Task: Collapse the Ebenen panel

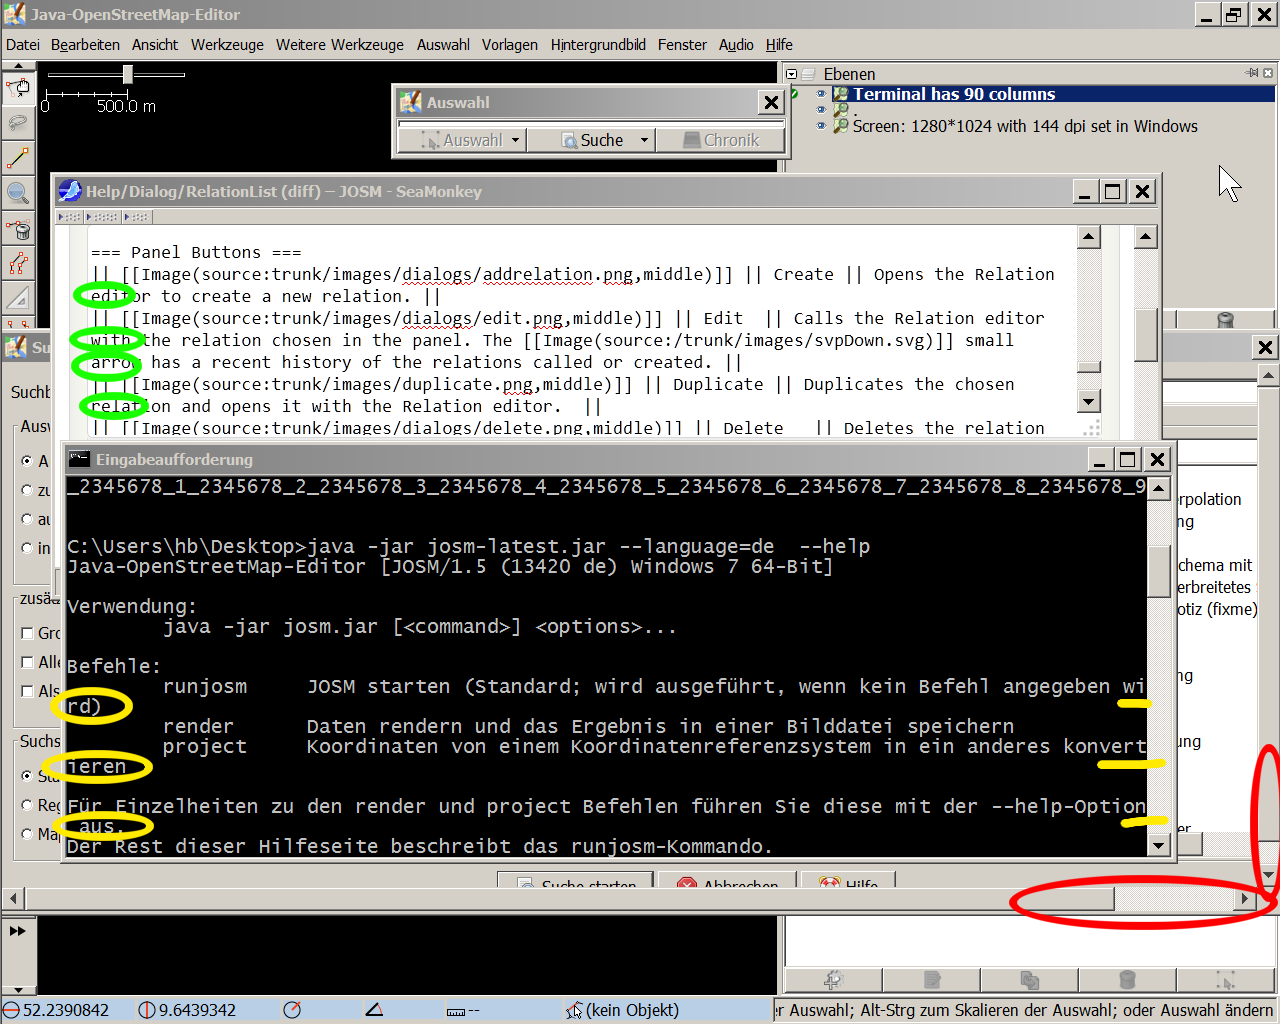Action: click(792, 74)
